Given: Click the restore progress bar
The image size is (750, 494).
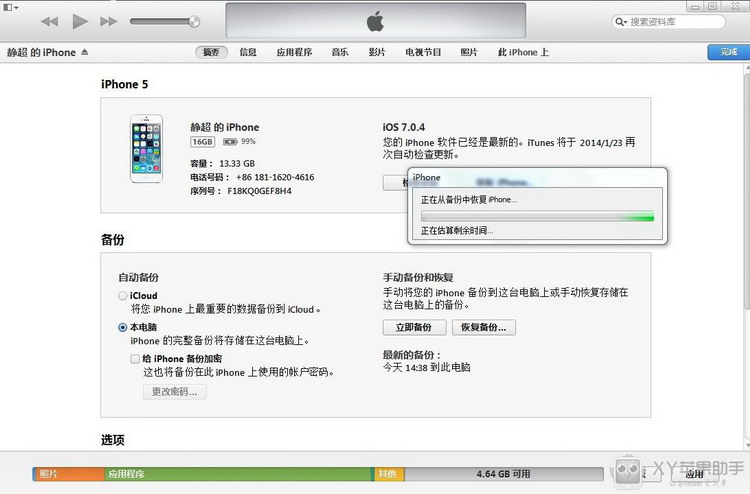Looking at the screenshot, I should 537,217.
